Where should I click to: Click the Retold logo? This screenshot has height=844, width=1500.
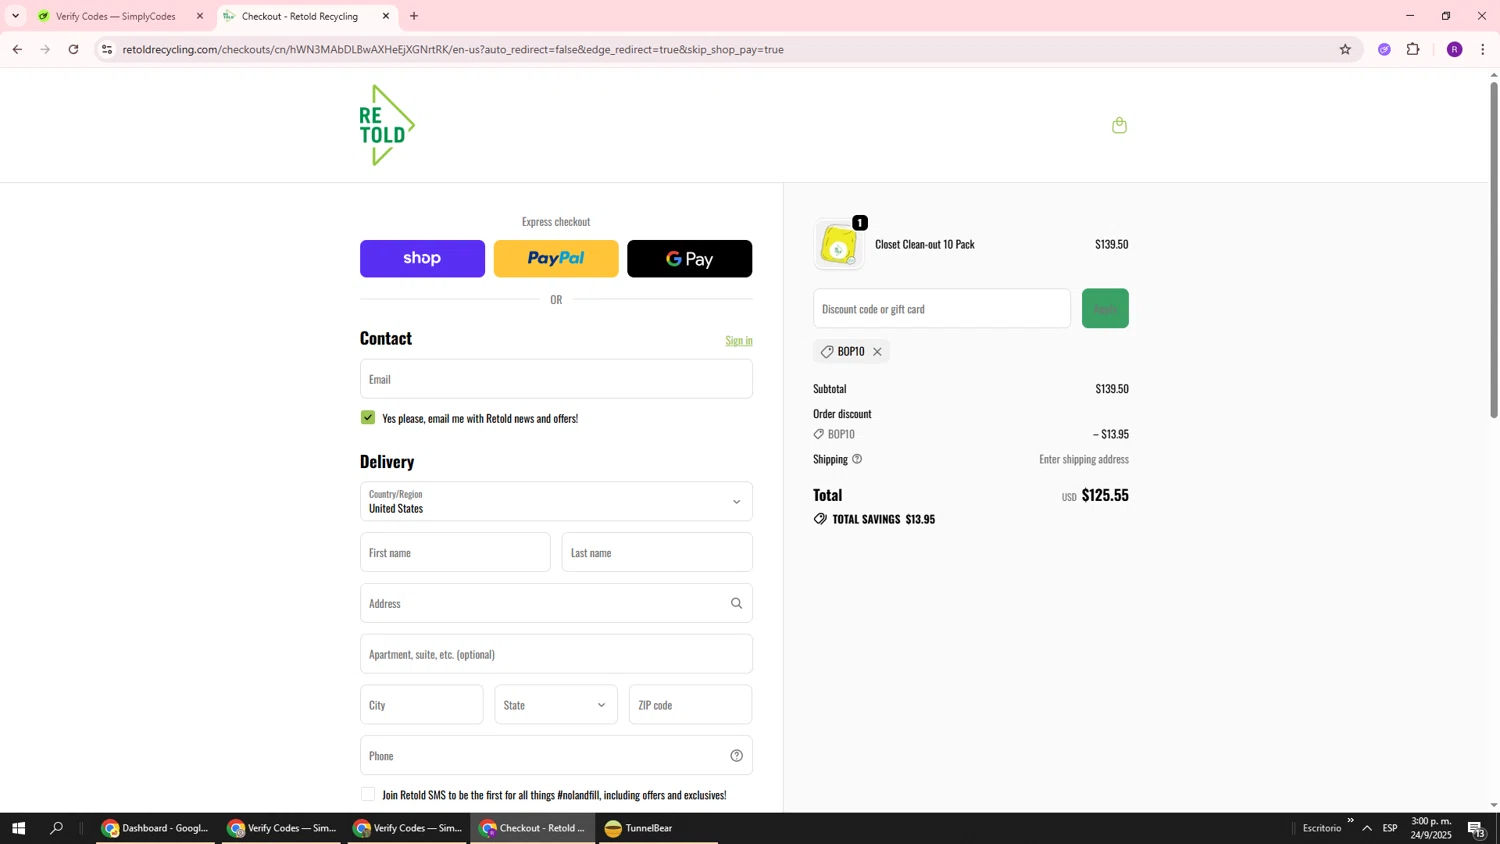[x=387, y=125]
